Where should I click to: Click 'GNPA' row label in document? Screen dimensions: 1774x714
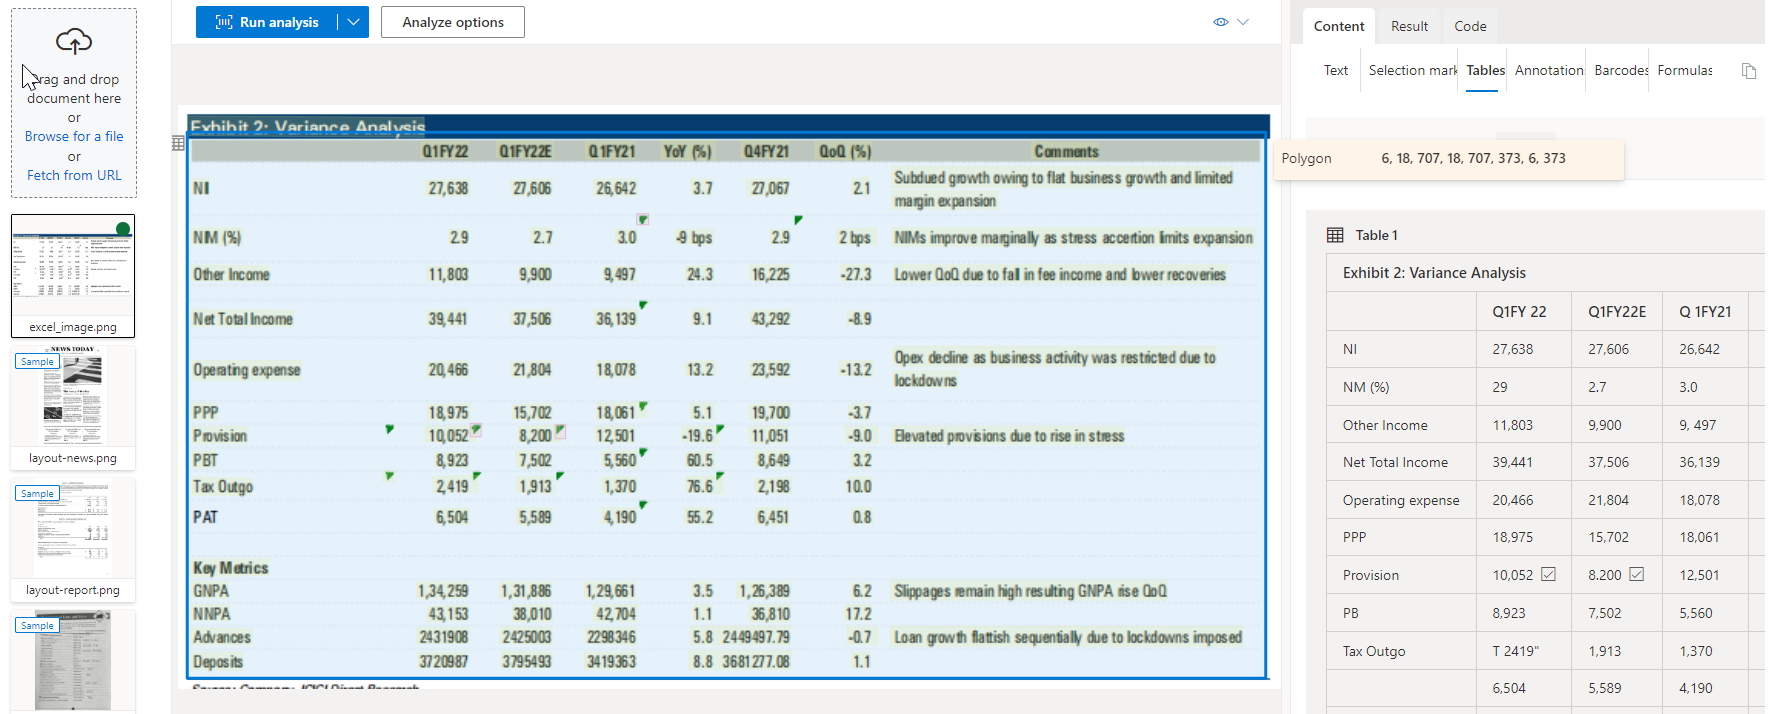point(211,591)
